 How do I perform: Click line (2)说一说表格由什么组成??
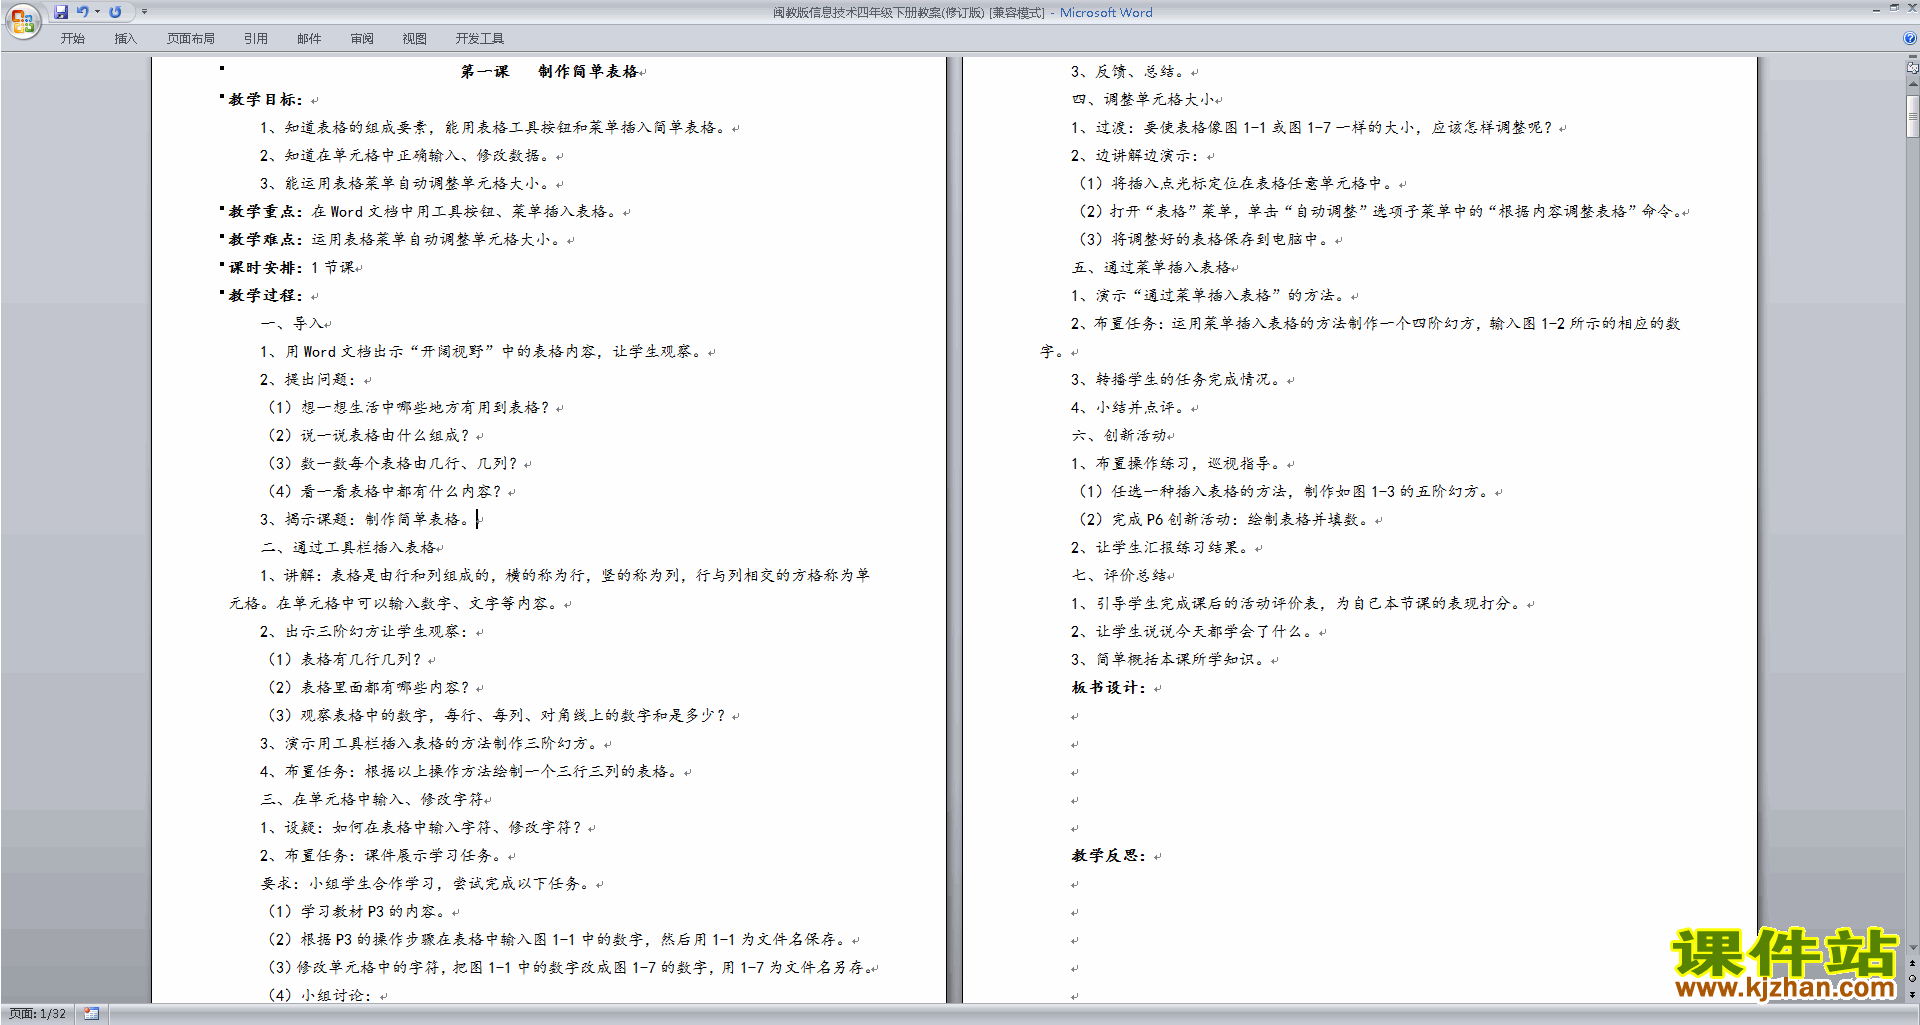coord(368,436)
